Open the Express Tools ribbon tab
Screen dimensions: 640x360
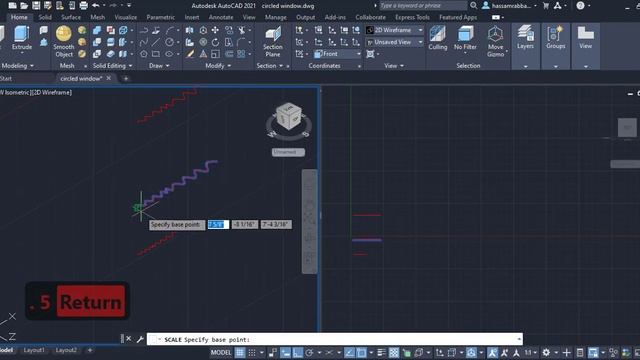coord(412,17)
